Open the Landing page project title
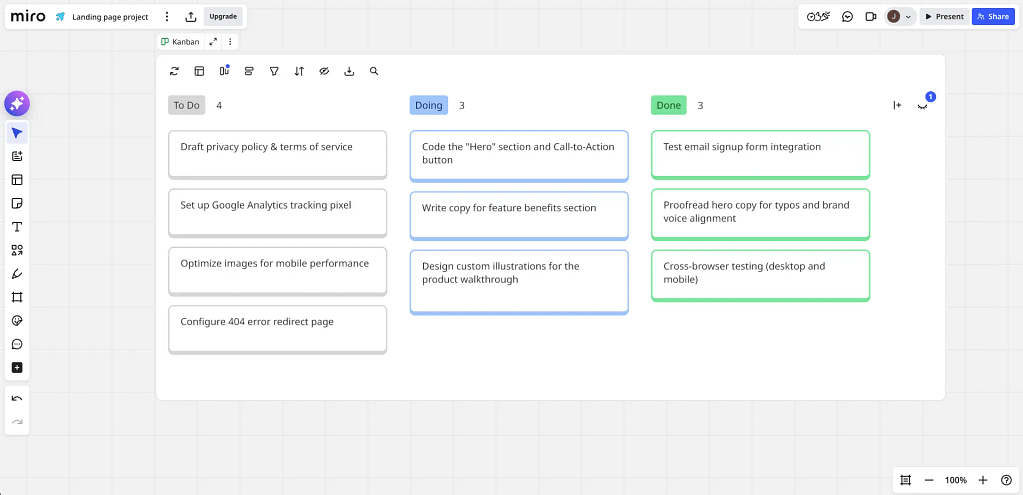The image size is (1023, 495). pos(110,16)
